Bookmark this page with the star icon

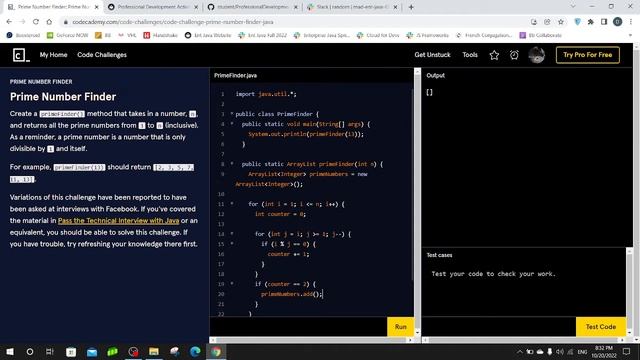(561, 22)
